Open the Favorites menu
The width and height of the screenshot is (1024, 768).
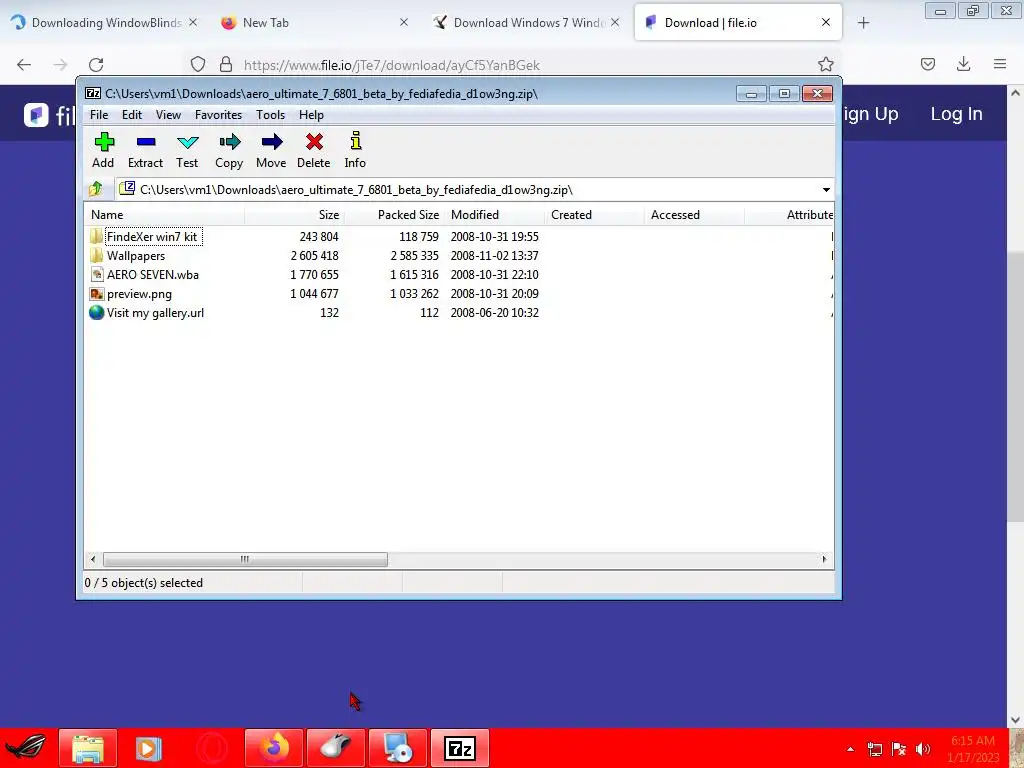(219, 115)
